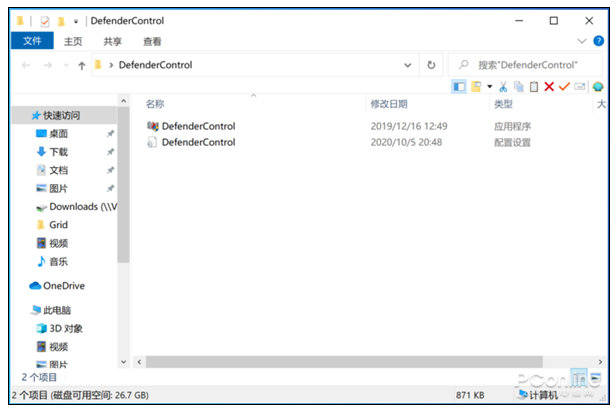Click the 871 KB status bar size
Image resolution: width=616 pixels, height=410 pixels.
point(470,395)
